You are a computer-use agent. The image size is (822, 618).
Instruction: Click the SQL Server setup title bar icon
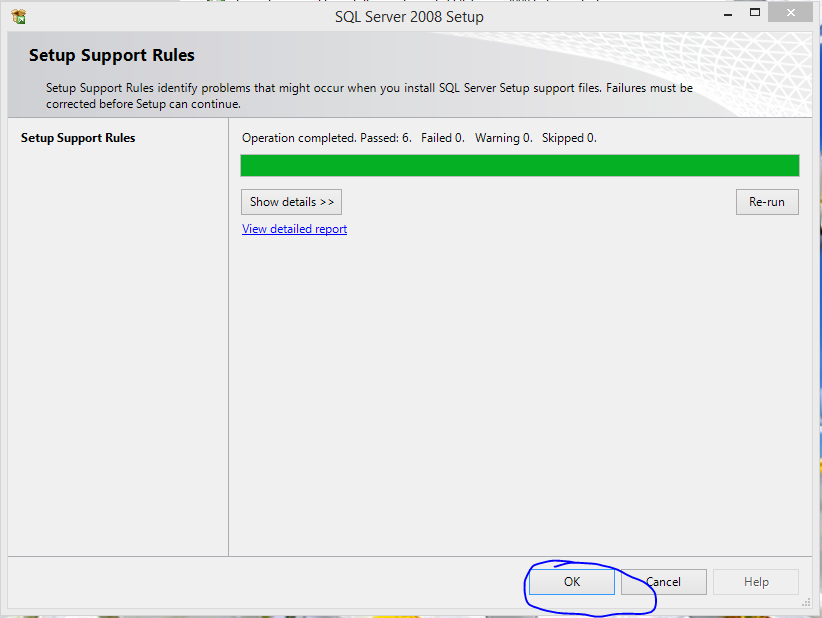[x=19, y=17]
